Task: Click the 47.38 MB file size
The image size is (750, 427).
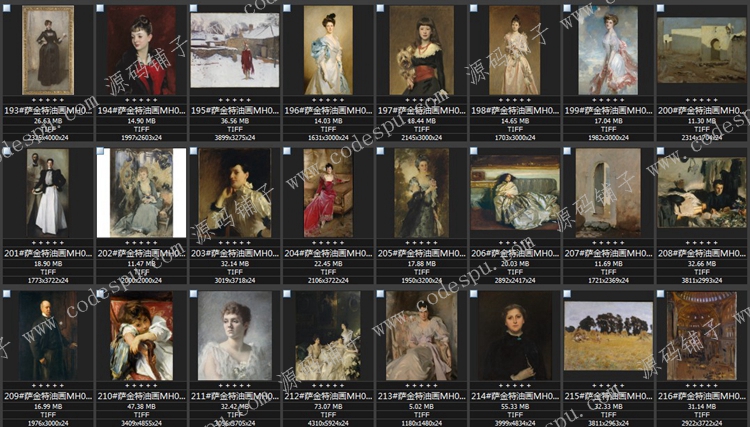Action: 142,407
